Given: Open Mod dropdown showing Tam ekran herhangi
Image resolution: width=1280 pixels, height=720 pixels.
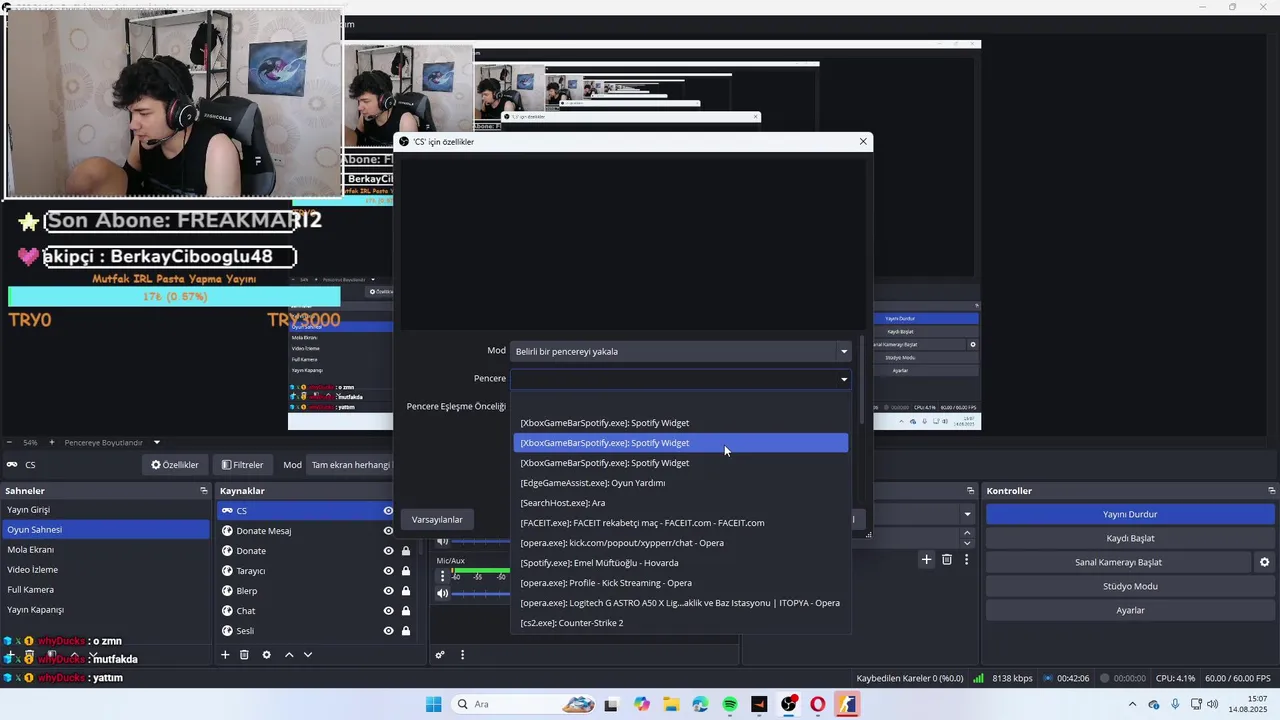Looking at the screenshot, I should click(x=349, y=465).
